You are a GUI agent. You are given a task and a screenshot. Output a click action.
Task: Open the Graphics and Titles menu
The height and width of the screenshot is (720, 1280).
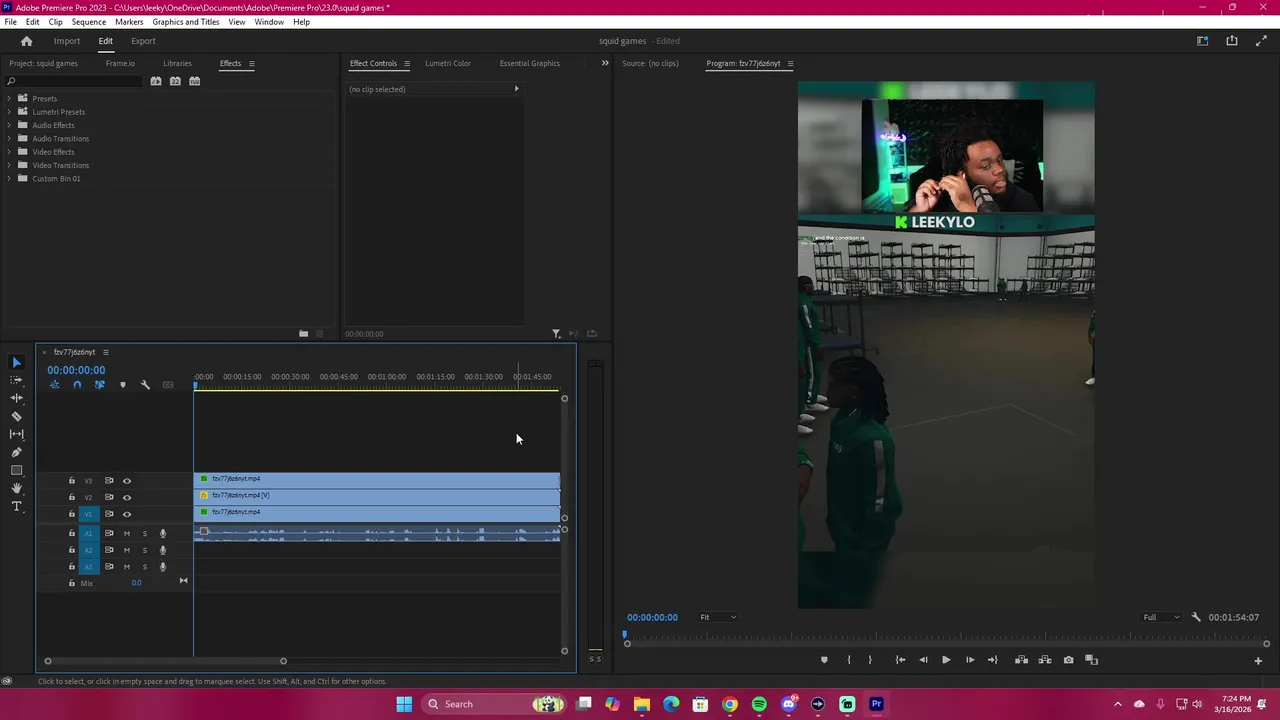pos(185,21)
